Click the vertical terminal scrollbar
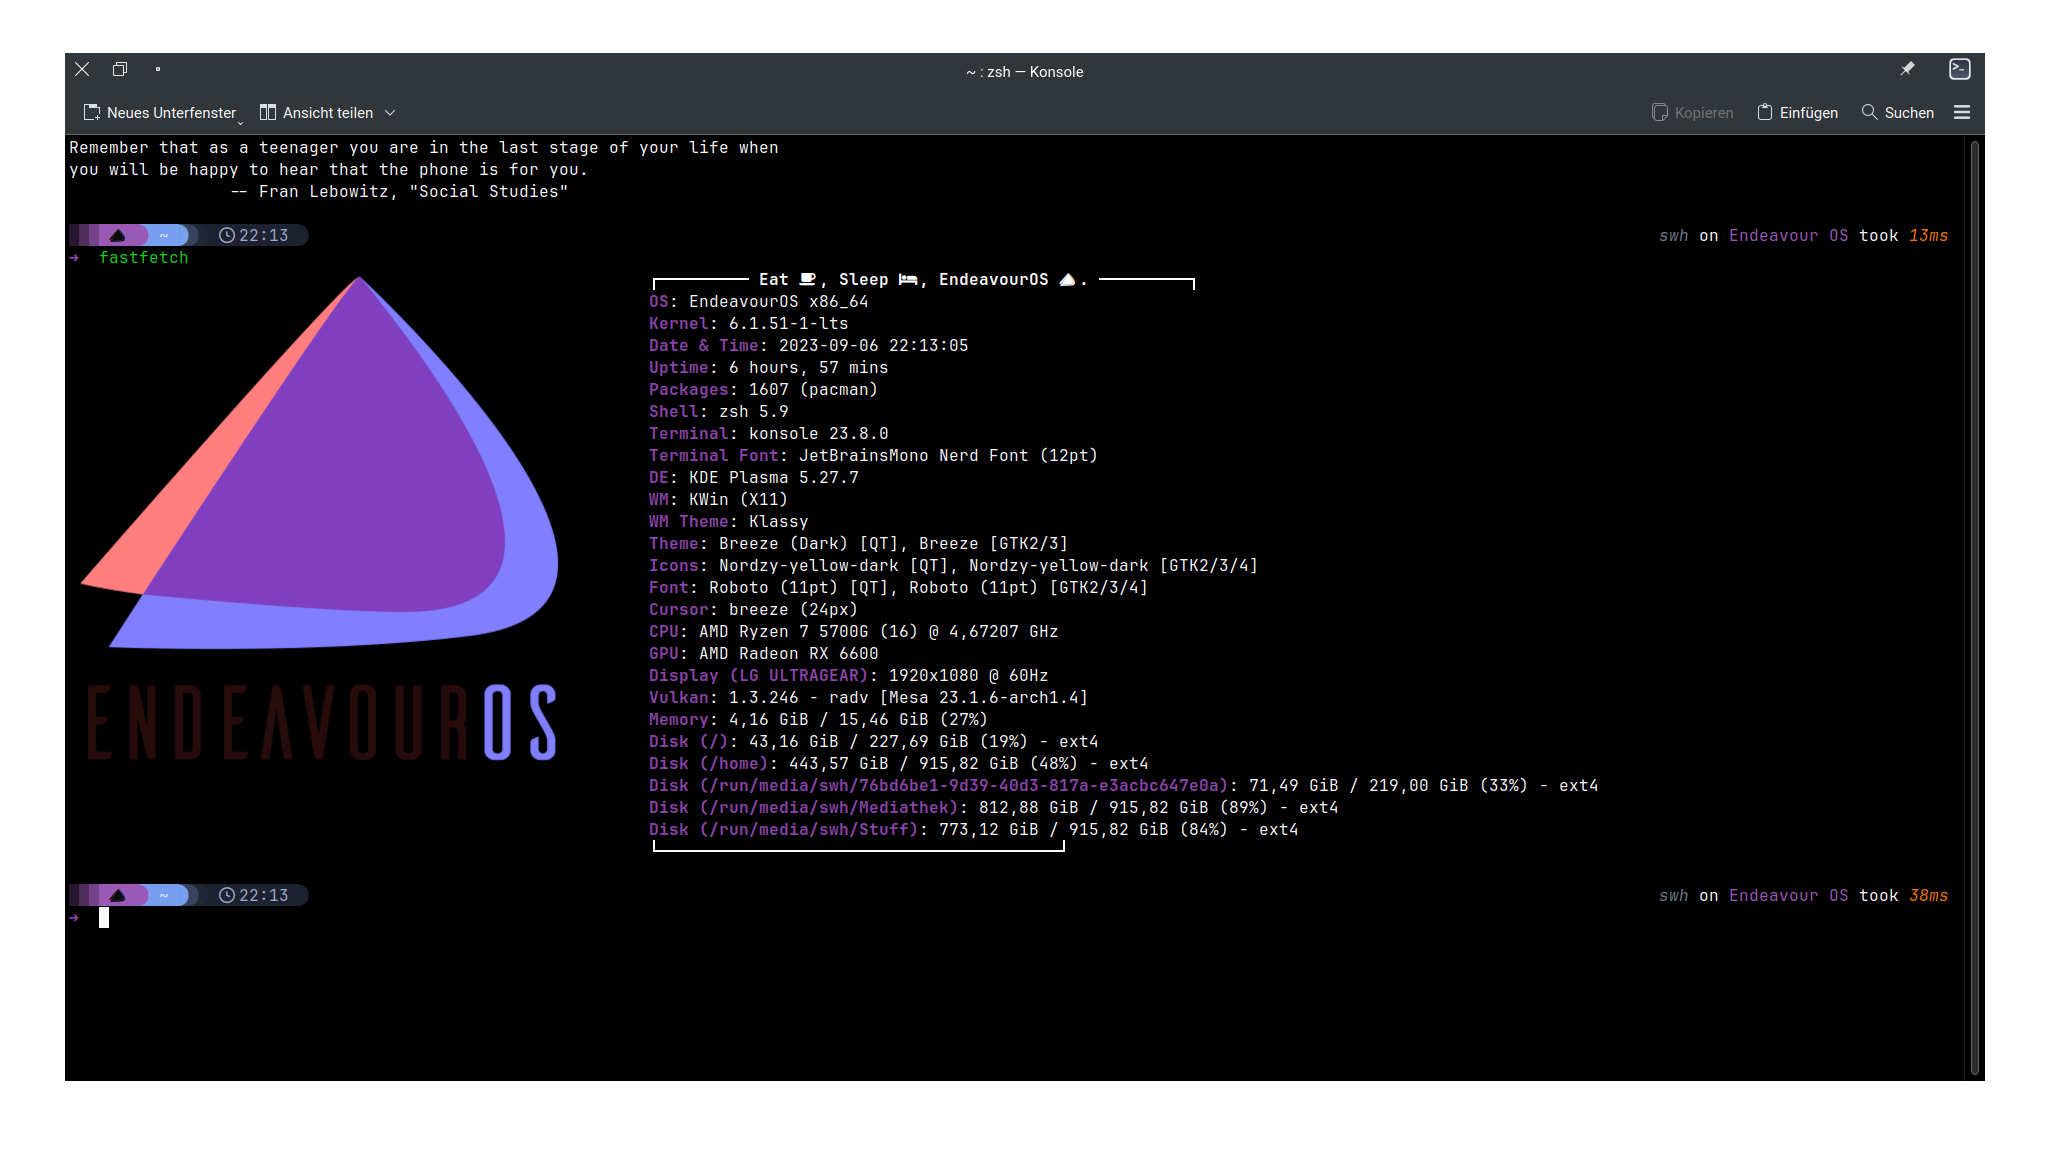The image size is (2050, 1158). point(1975,608)
